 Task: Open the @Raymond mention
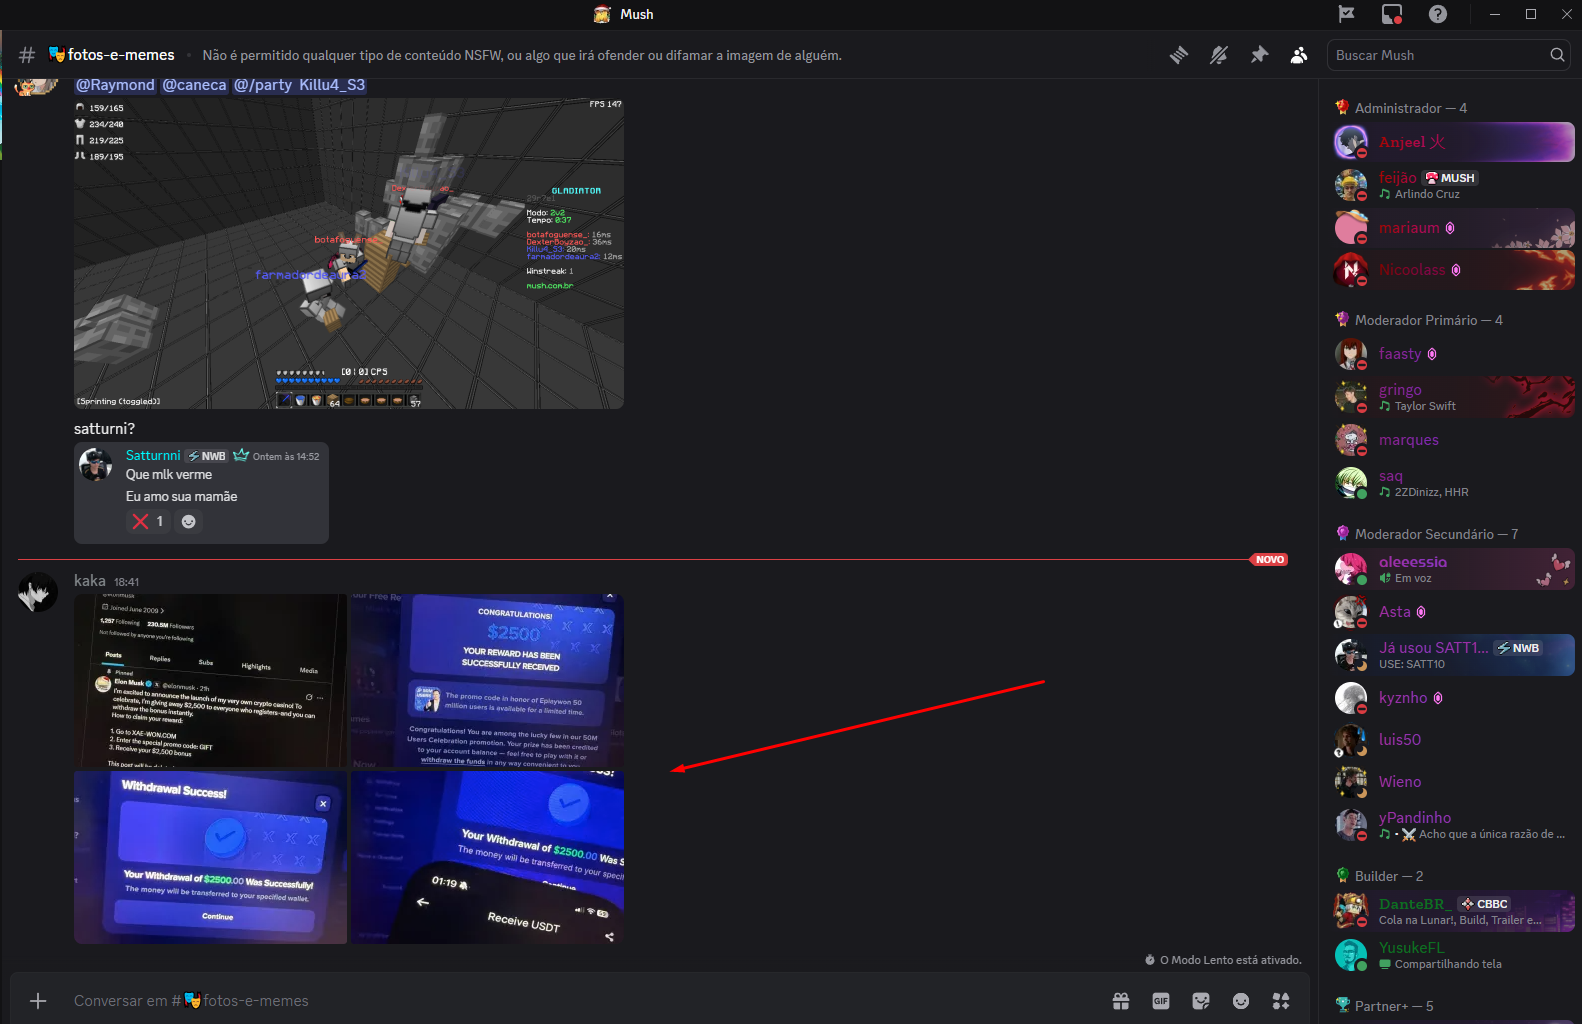tap(115, 85)
